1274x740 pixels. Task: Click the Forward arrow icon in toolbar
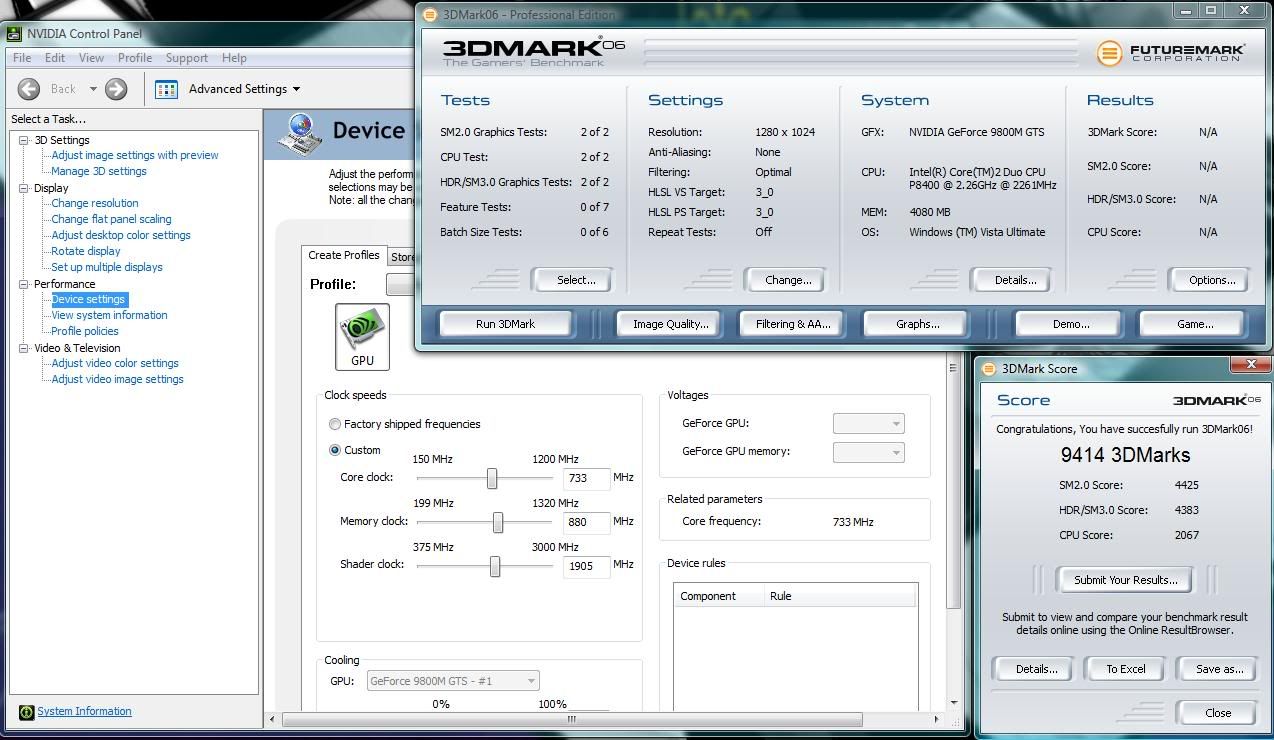click(116, 89)
